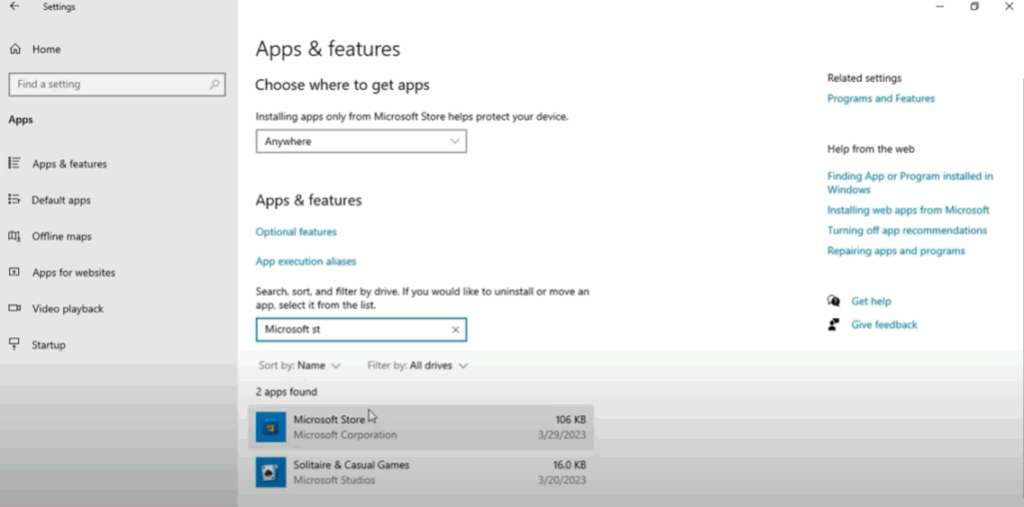Screen dimensions: 1024x507
Task: Open Apps & features in the sidebar
Action: (69, 164)
